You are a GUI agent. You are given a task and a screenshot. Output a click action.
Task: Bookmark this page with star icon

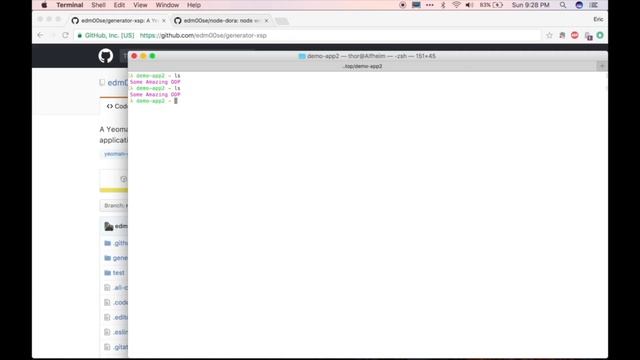549,36
